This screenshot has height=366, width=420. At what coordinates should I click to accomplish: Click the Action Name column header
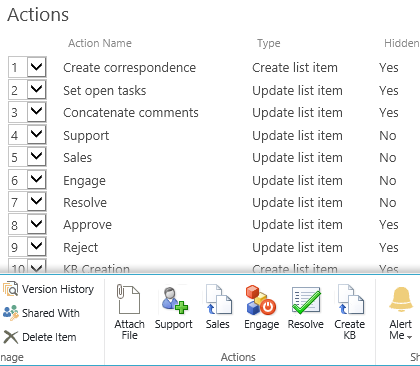100,43
